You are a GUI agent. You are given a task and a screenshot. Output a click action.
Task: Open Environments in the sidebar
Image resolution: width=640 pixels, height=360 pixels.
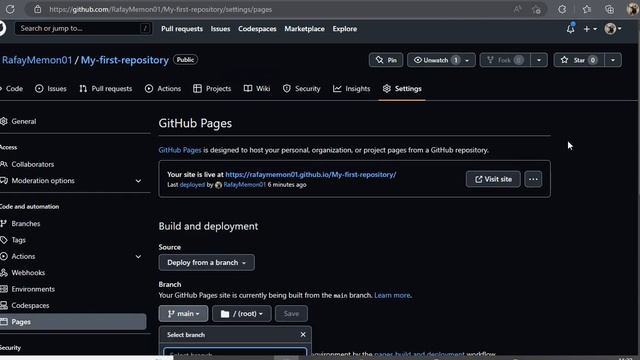(33, 289)
